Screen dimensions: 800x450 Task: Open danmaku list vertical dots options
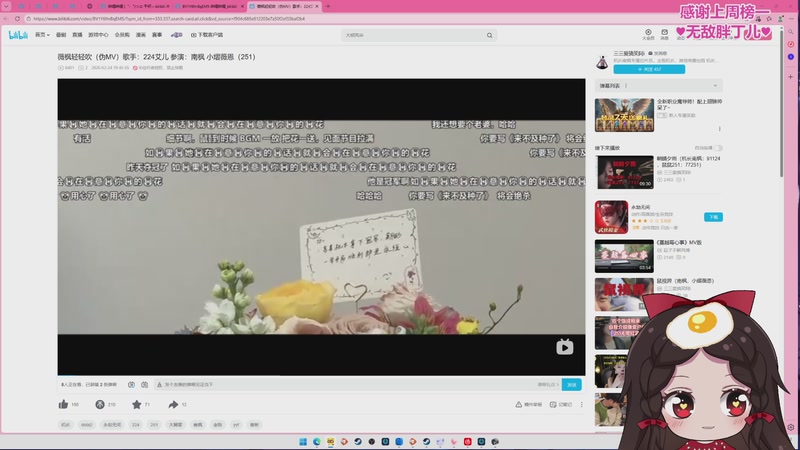coord(626,86)
